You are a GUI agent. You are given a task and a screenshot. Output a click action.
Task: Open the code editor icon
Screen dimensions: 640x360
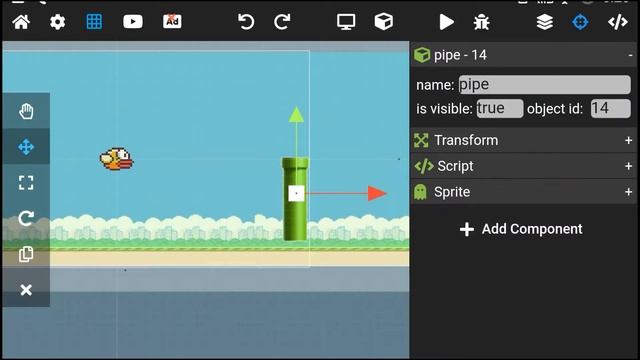click(618, 22)
